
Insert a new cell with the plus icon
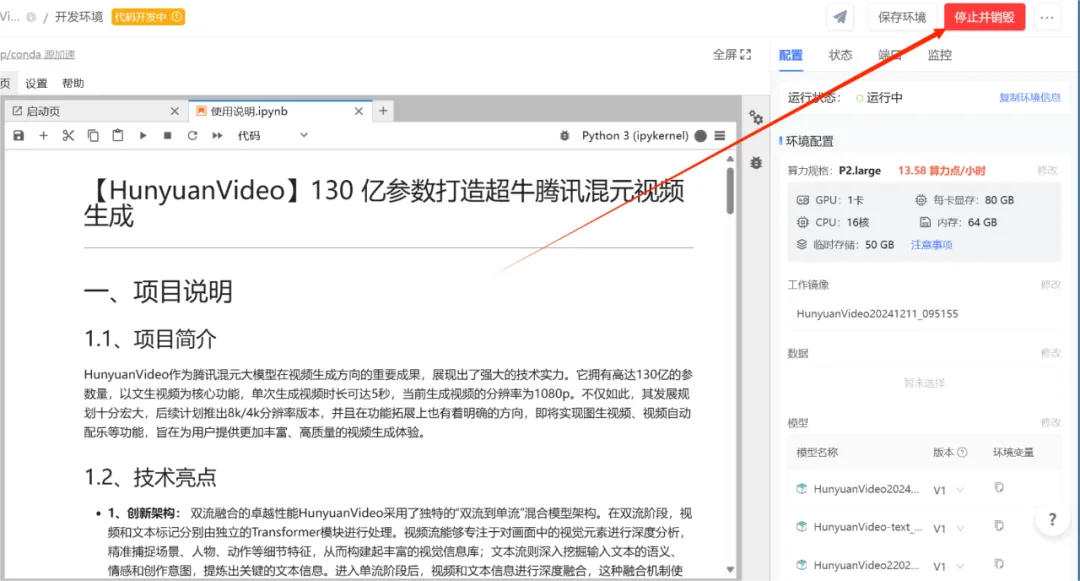click(x=43, y=136)
